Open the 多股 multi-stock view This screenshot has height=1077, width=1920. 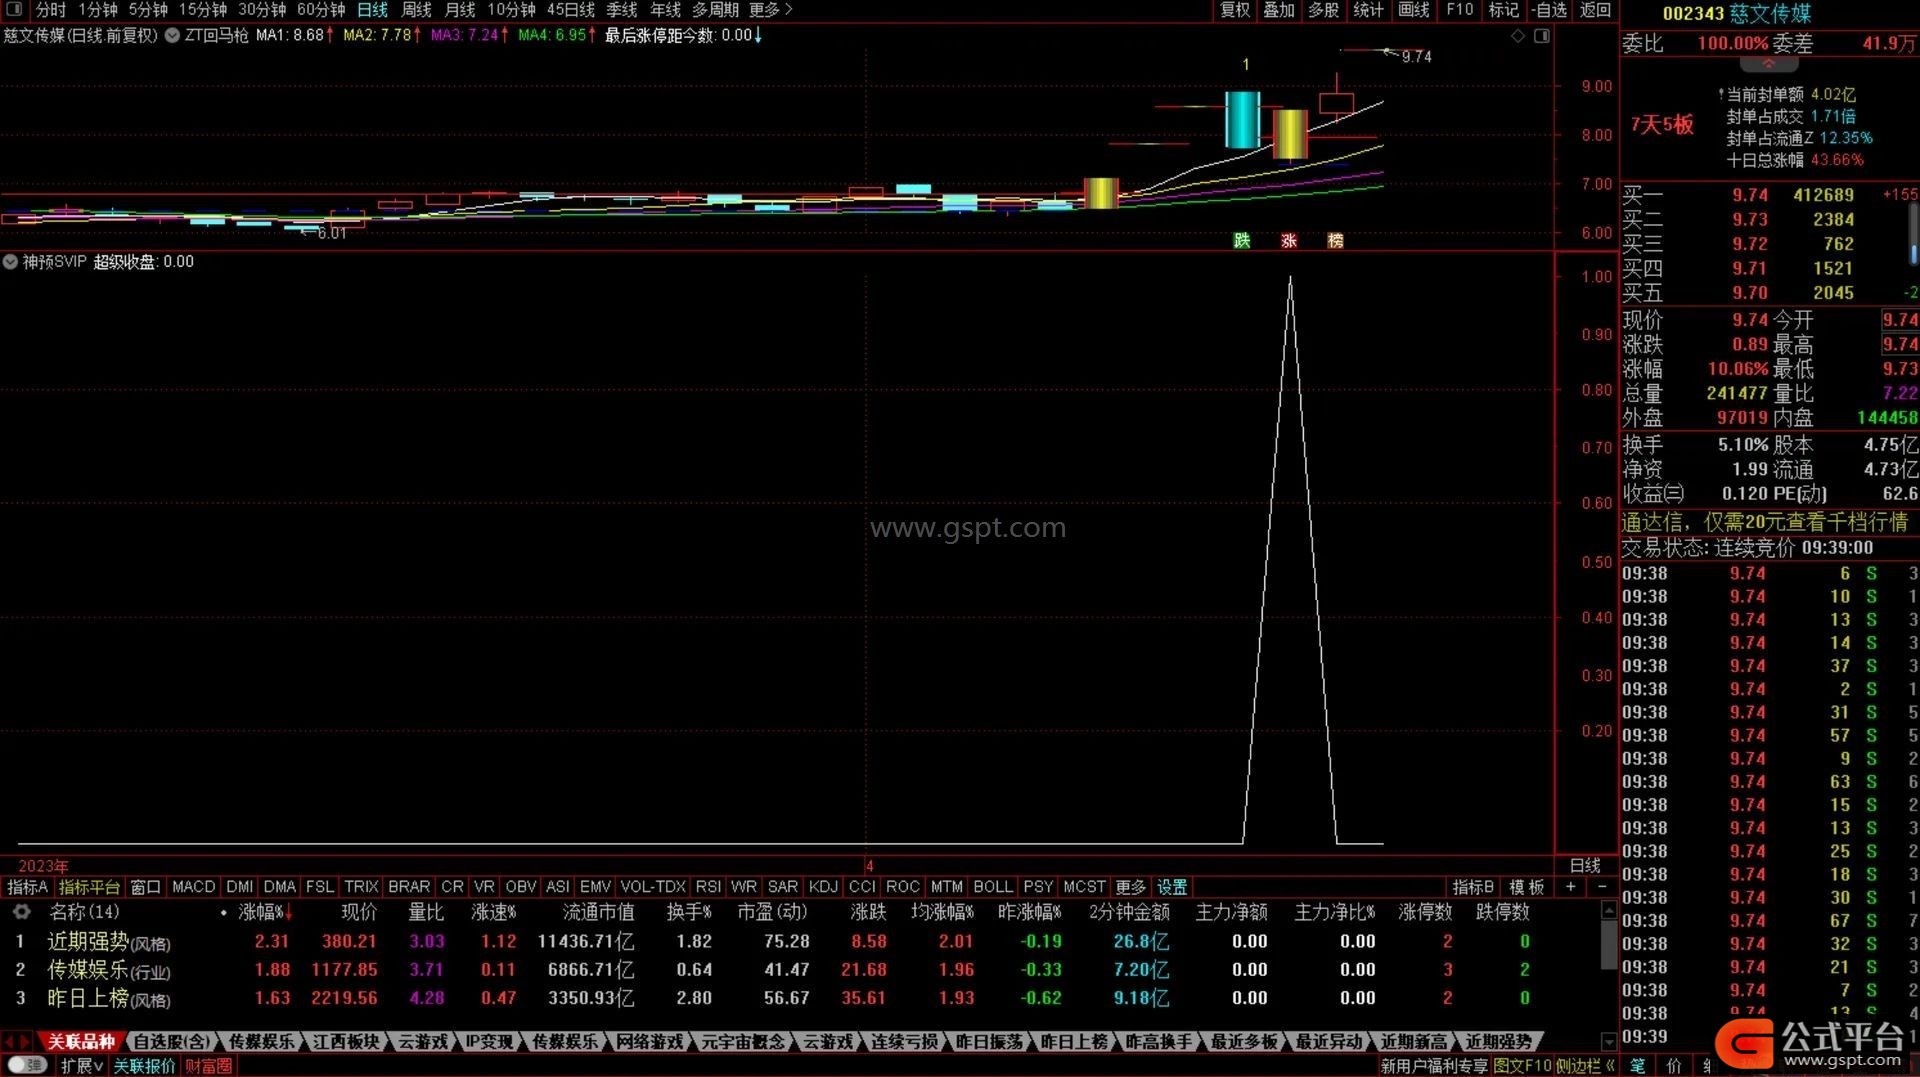(1323, 10)
